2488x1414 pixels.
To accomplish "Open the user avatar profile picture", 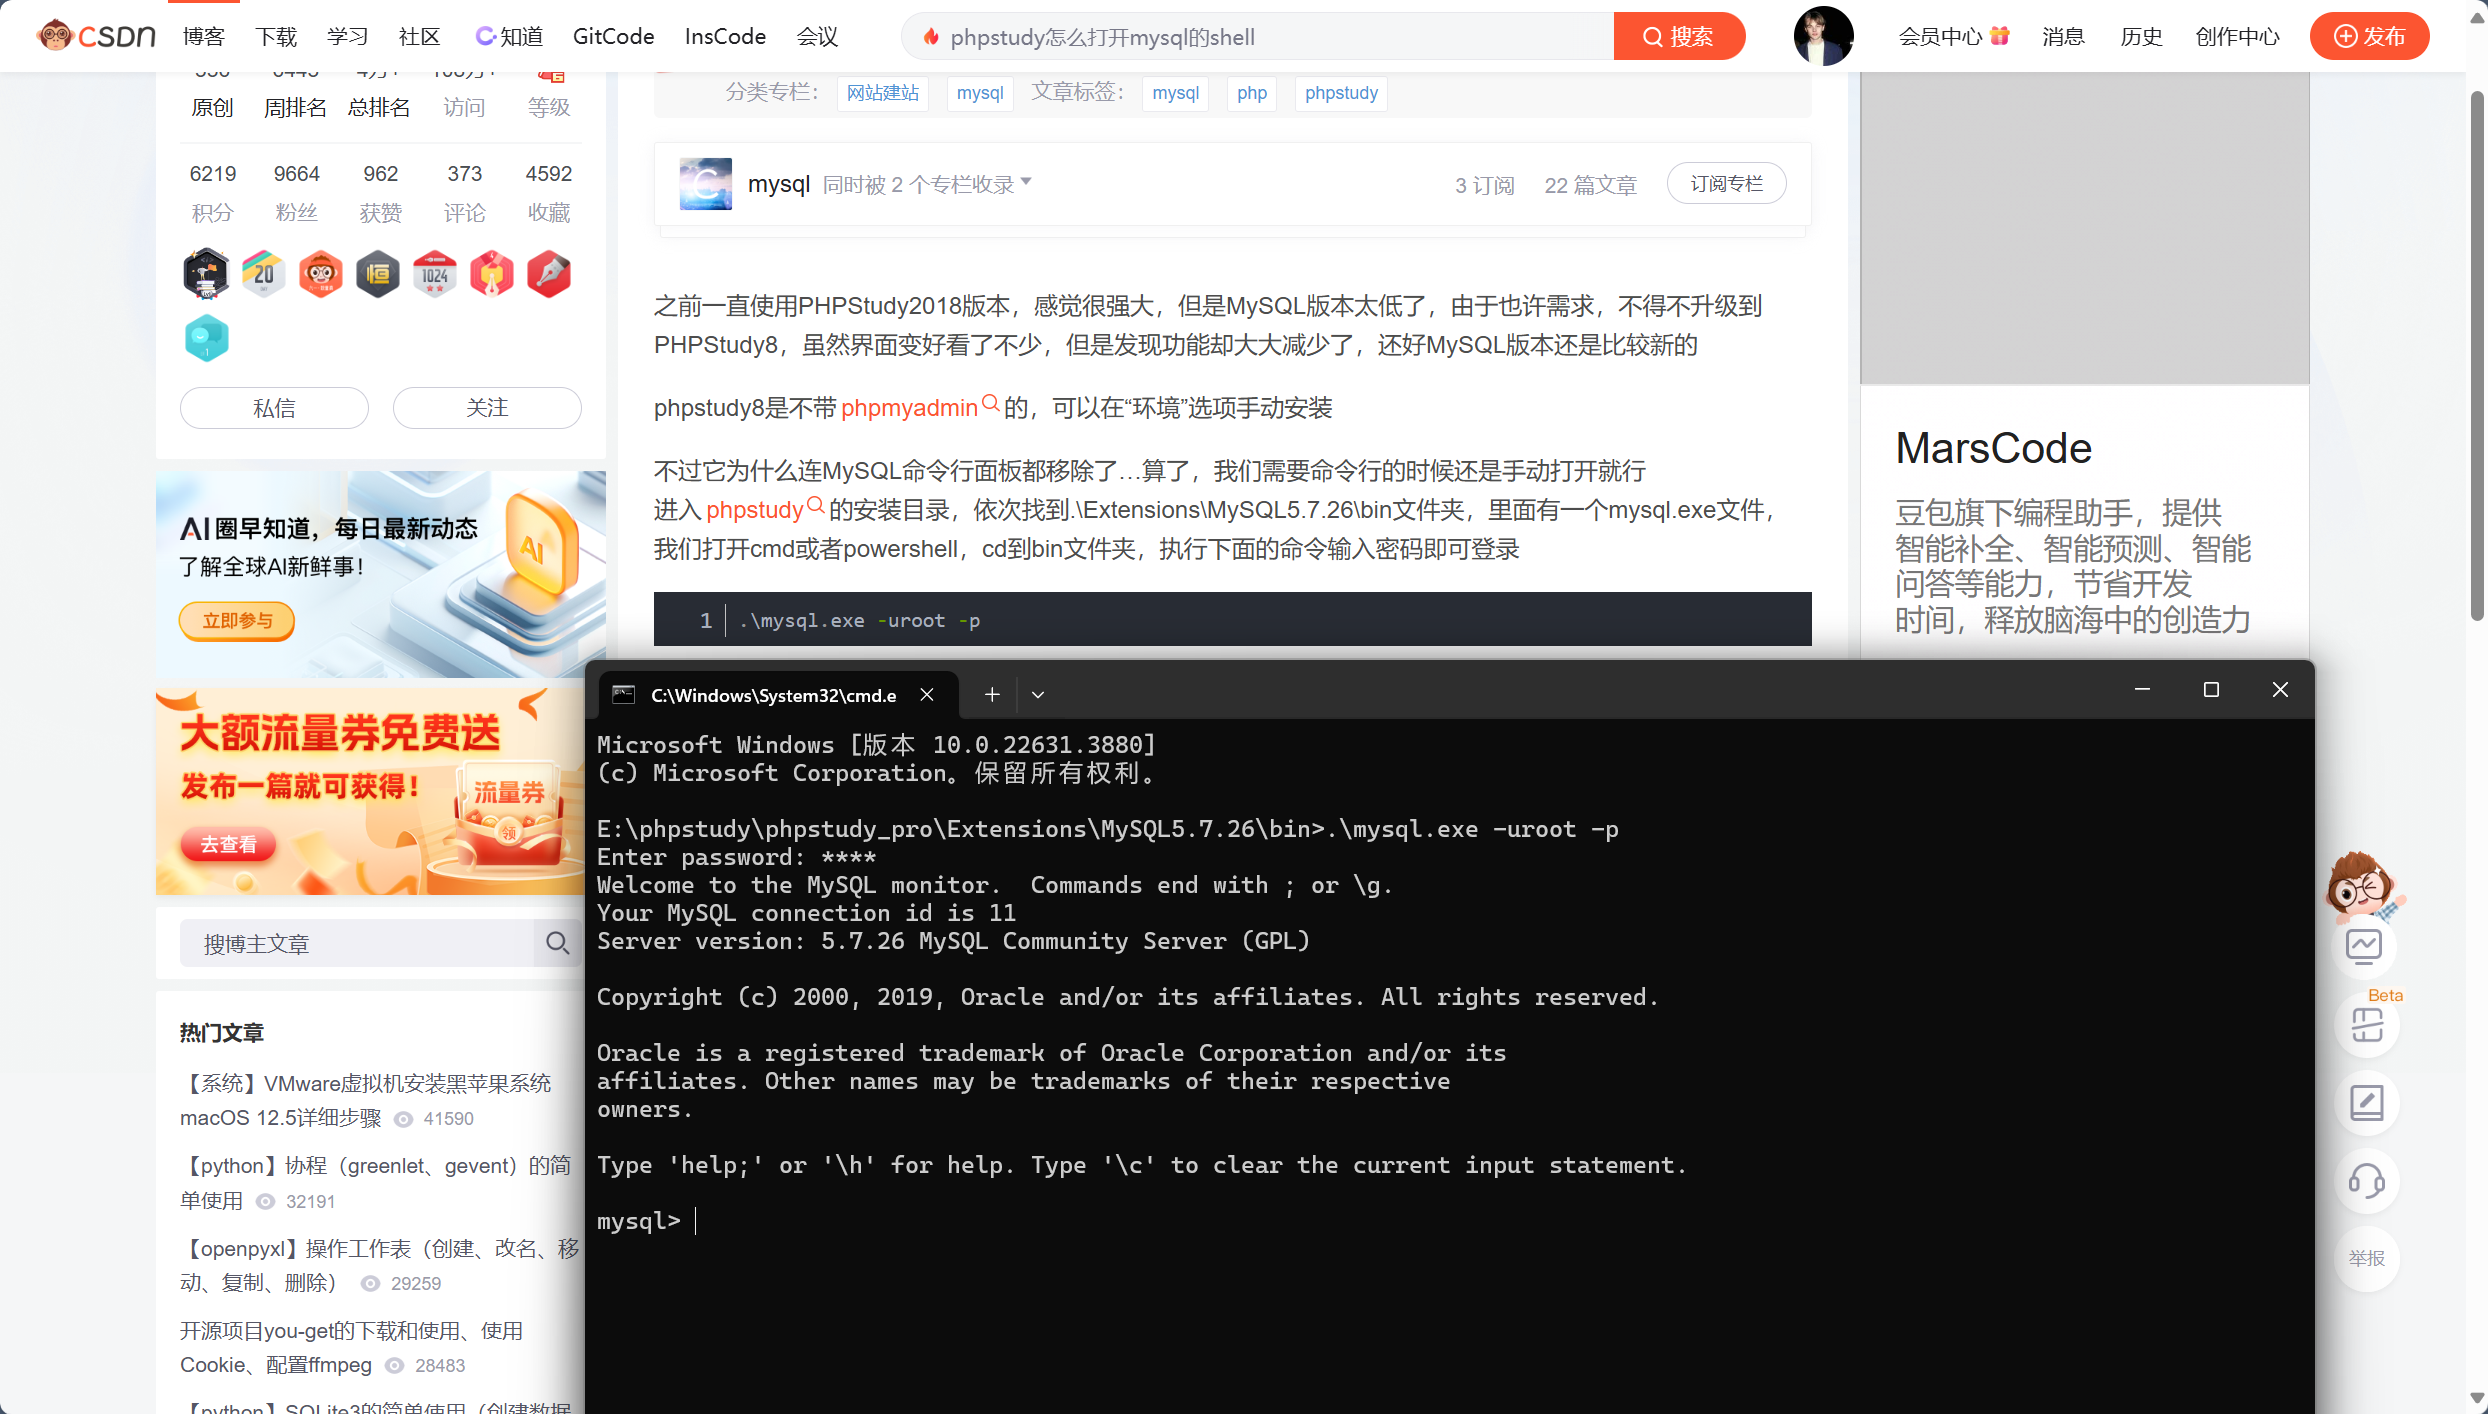I will [1823, 36].
